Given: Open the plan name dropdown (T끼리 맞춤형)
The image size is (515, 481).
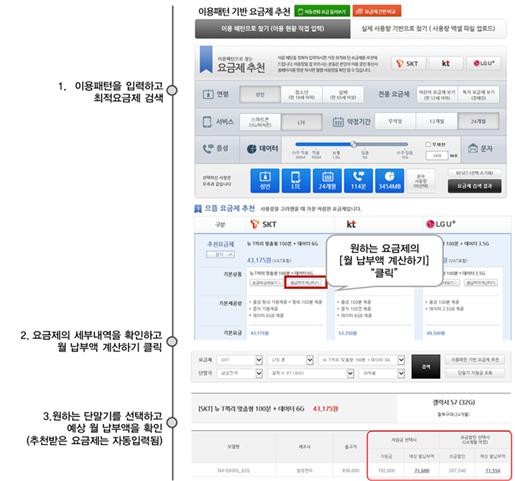Looking at the screenshot, I should coord(362,360).
